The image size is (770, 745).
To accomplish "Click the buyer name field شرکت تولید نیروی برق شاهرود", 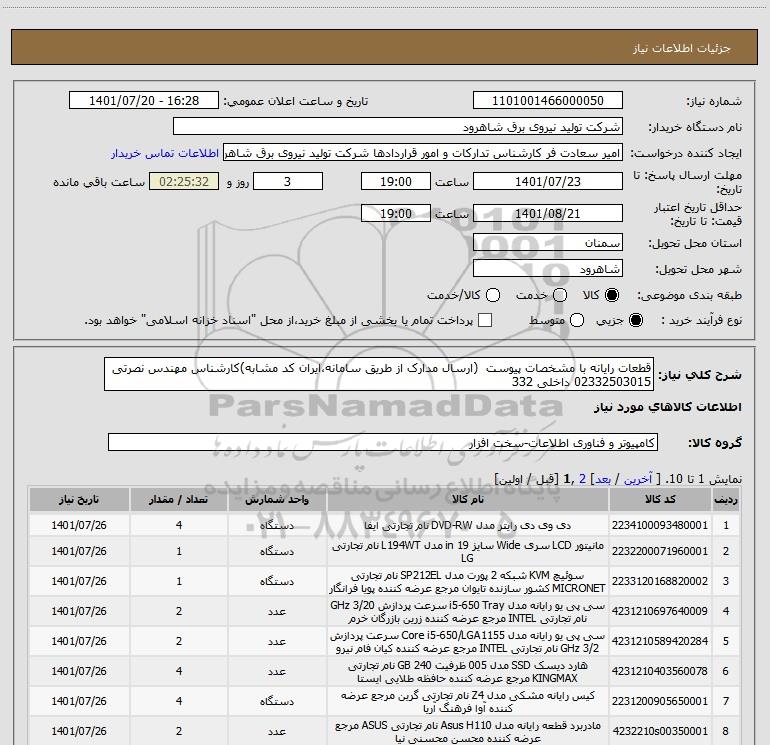I will pos(398,127).
